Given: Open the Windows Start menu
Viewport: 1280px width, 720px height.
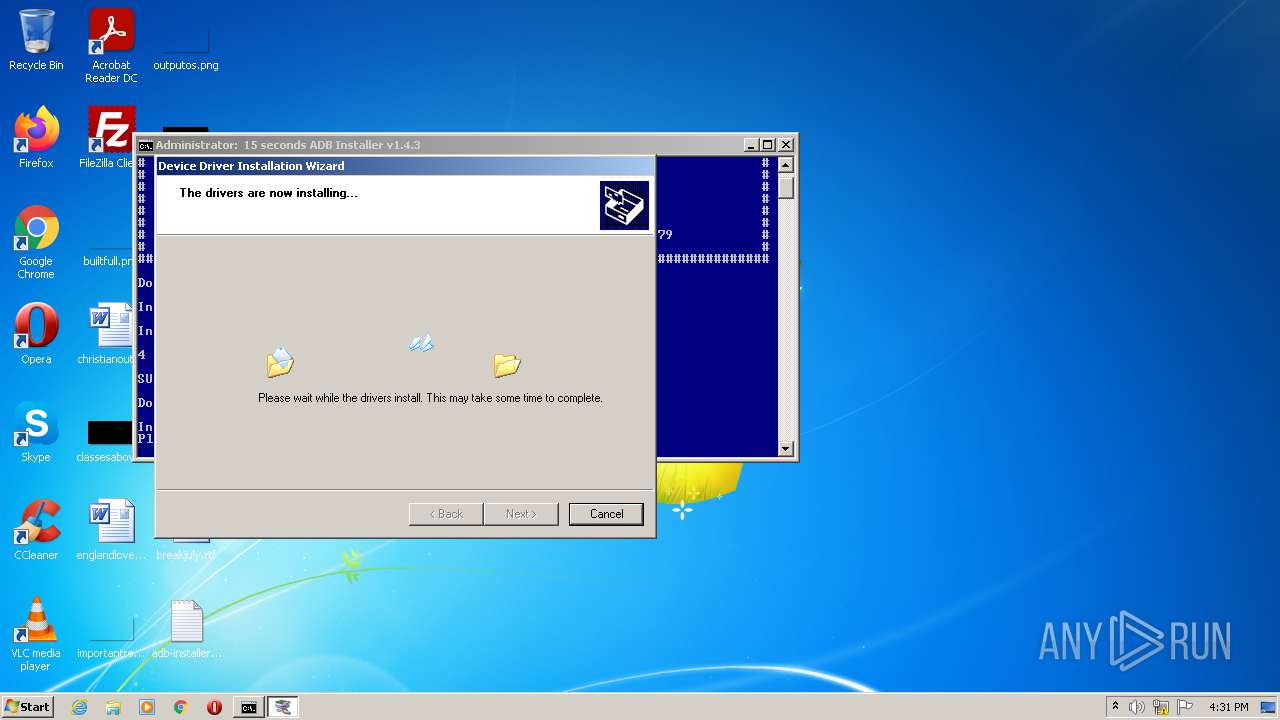Looking at the screenshot, I should tap(28, 707).
